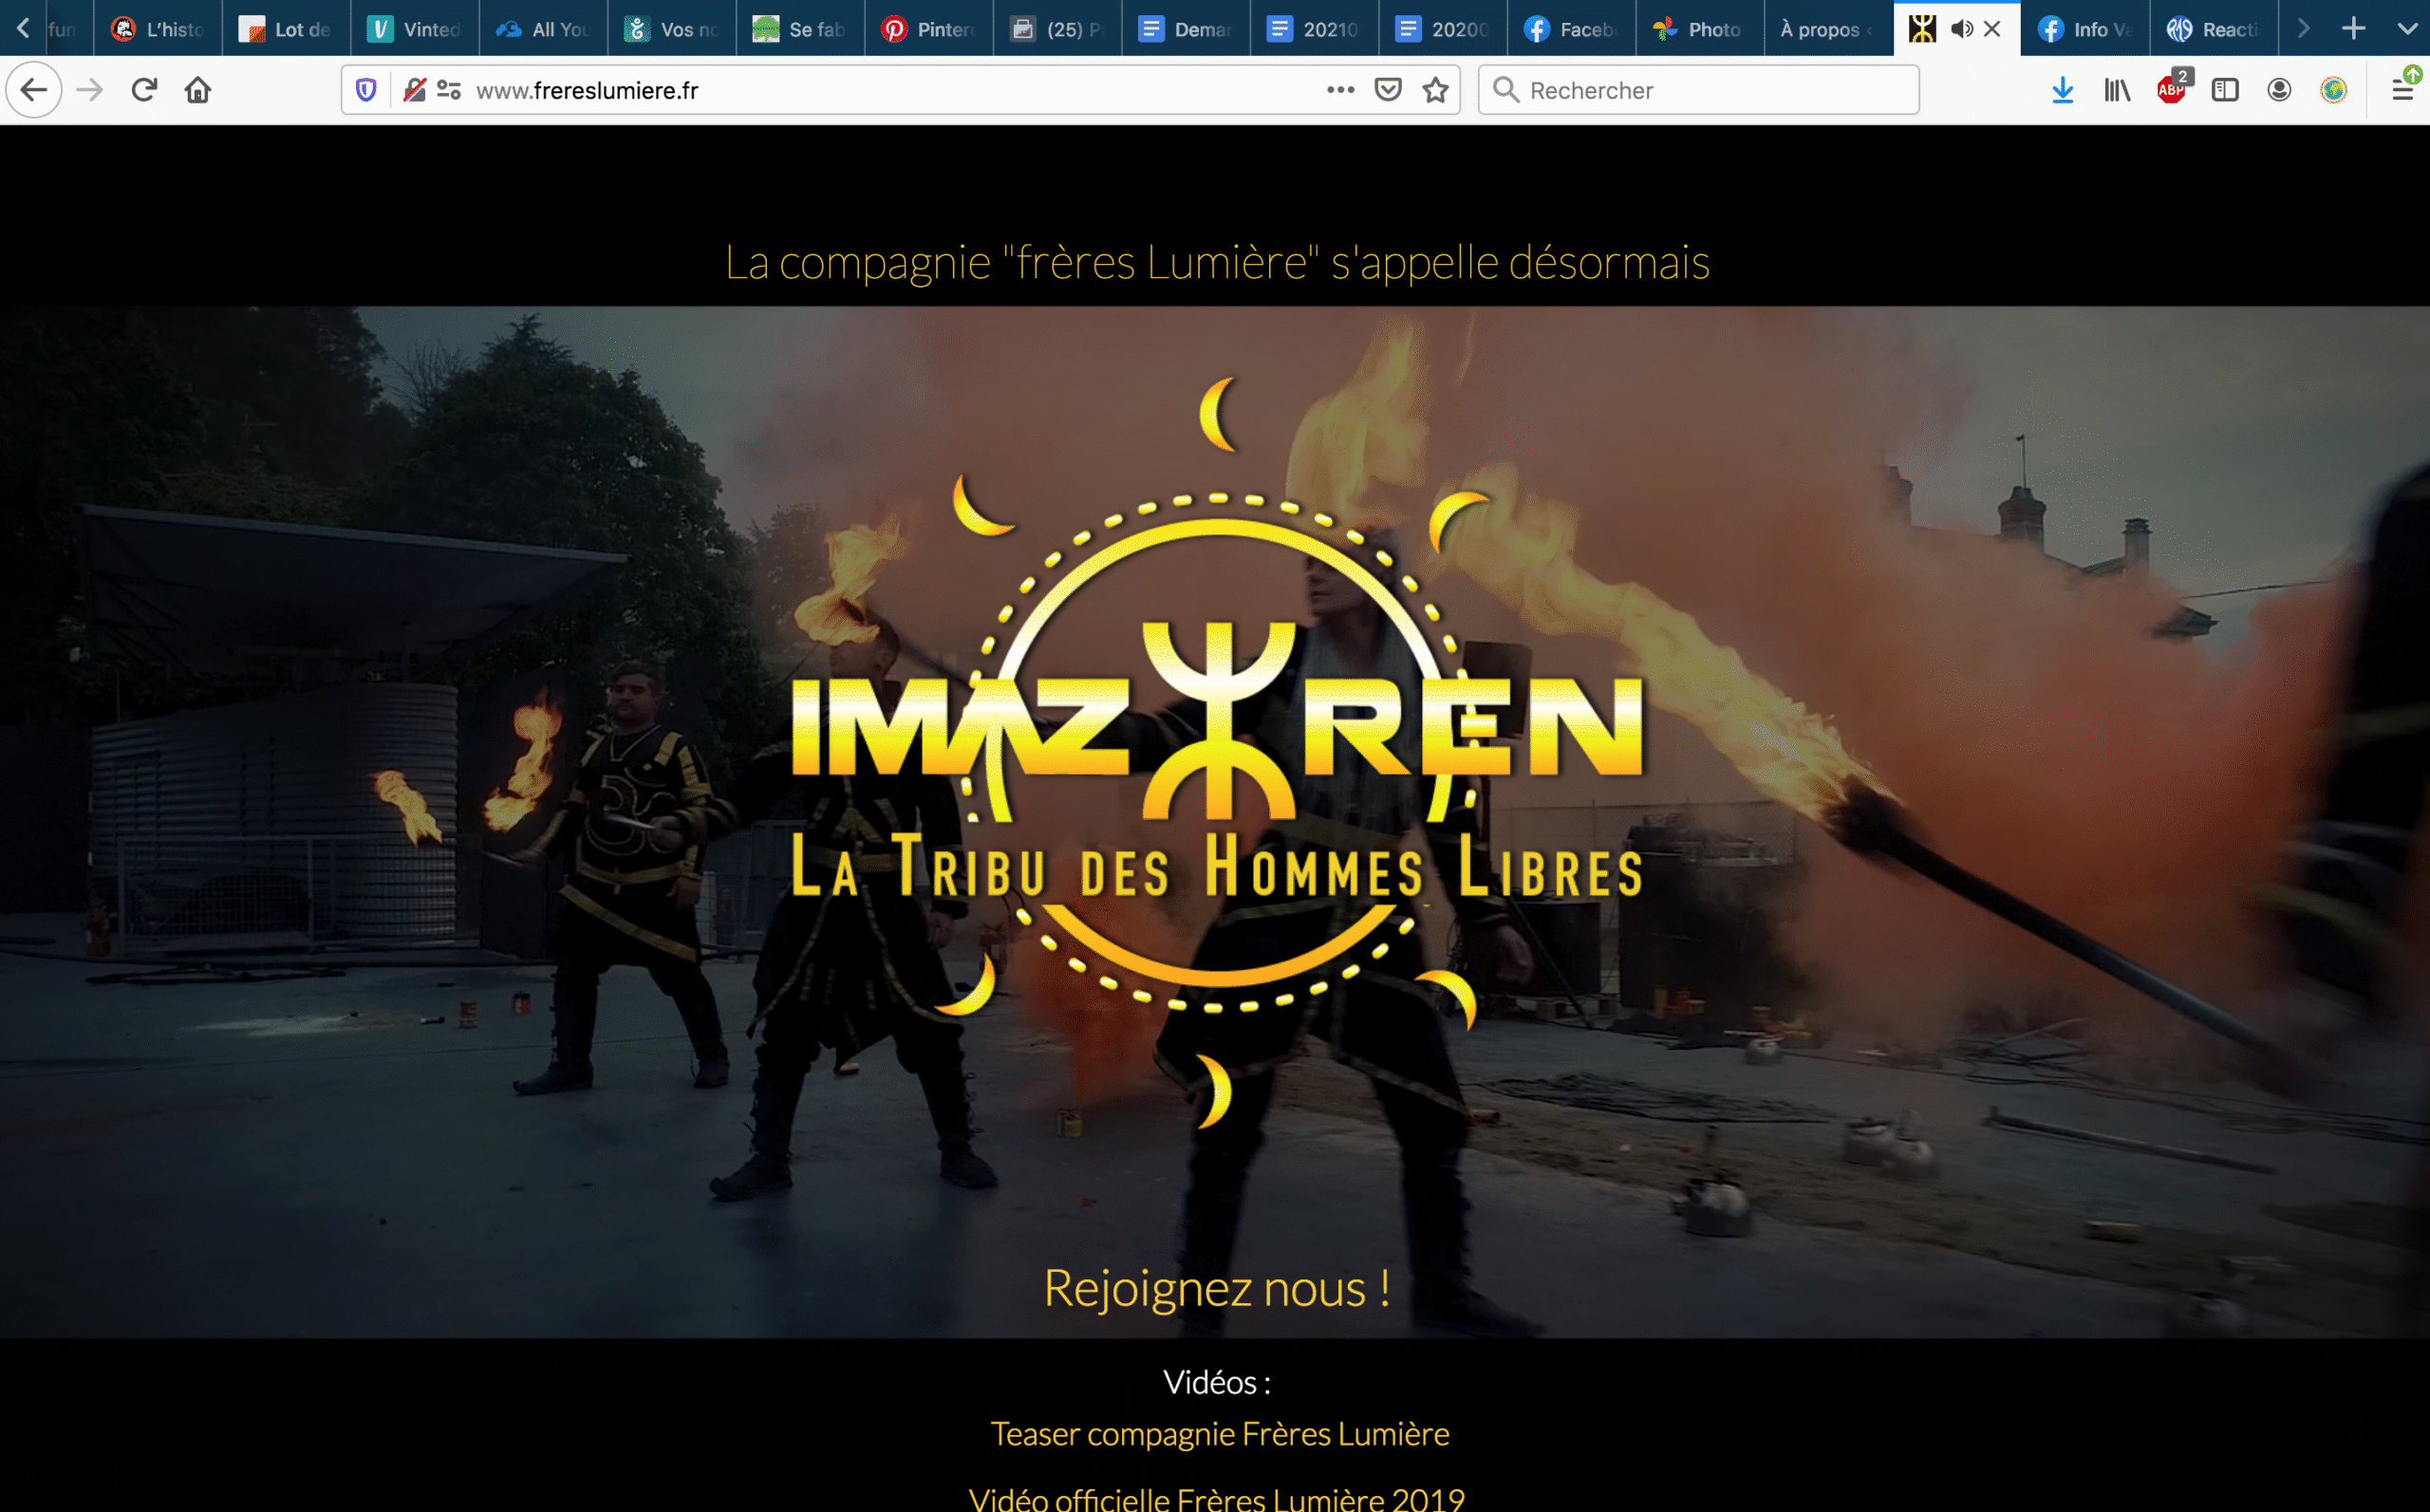Open the page actions three-dot menu
The width and height of the screenshot is (2430, 1512).
tap(1340, 90)
